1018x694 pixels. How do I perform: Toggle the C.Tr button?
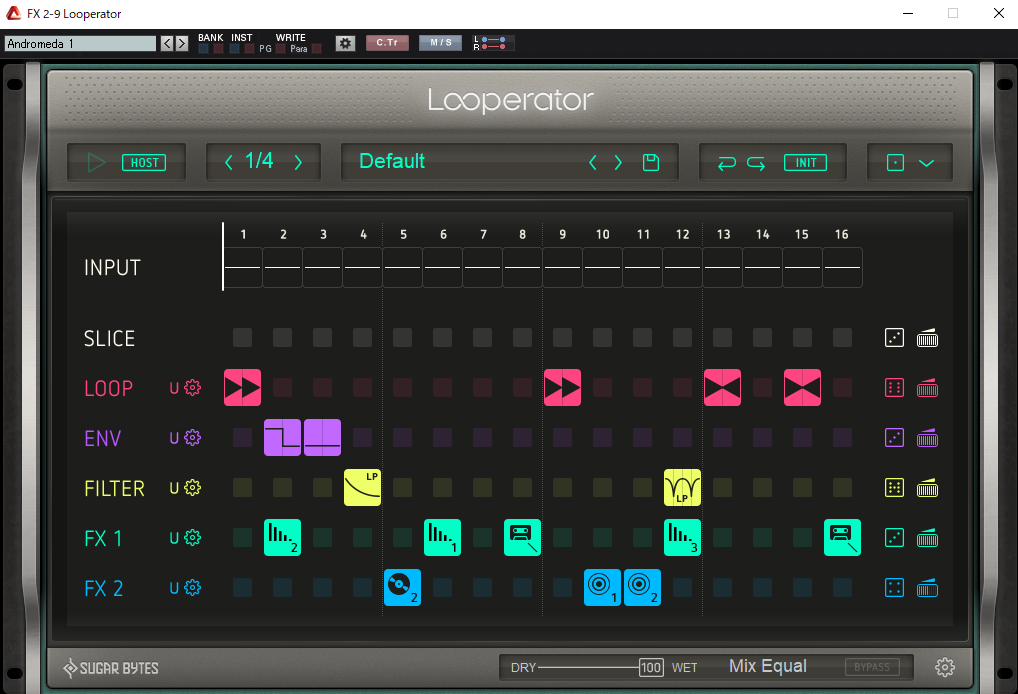387,43
